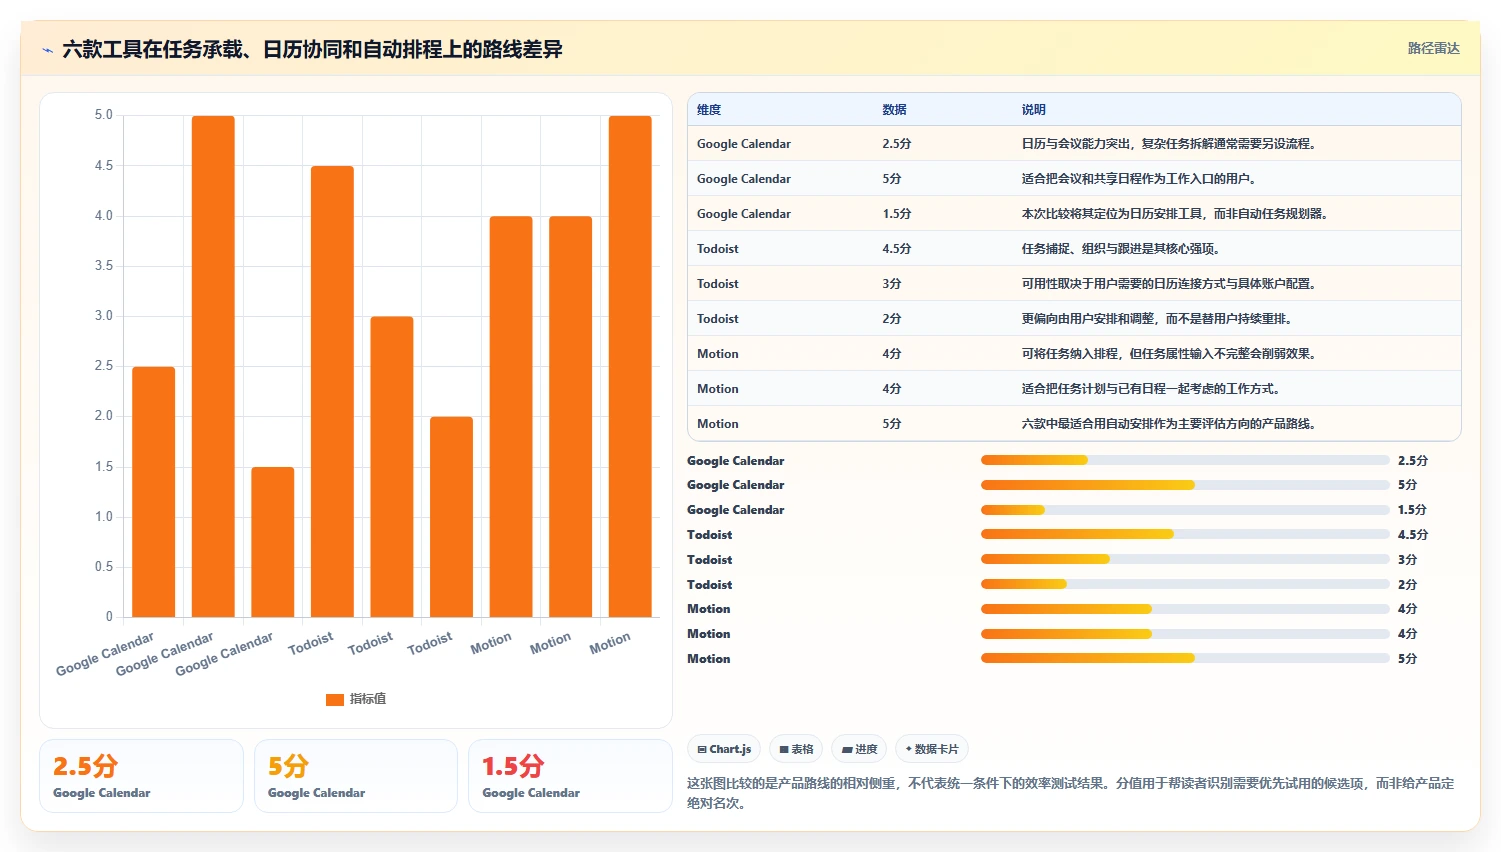This screenshot has width=1501, height=852.
Task: Click the 2.5分 cell in the table
Action: (x=897, y=144)
